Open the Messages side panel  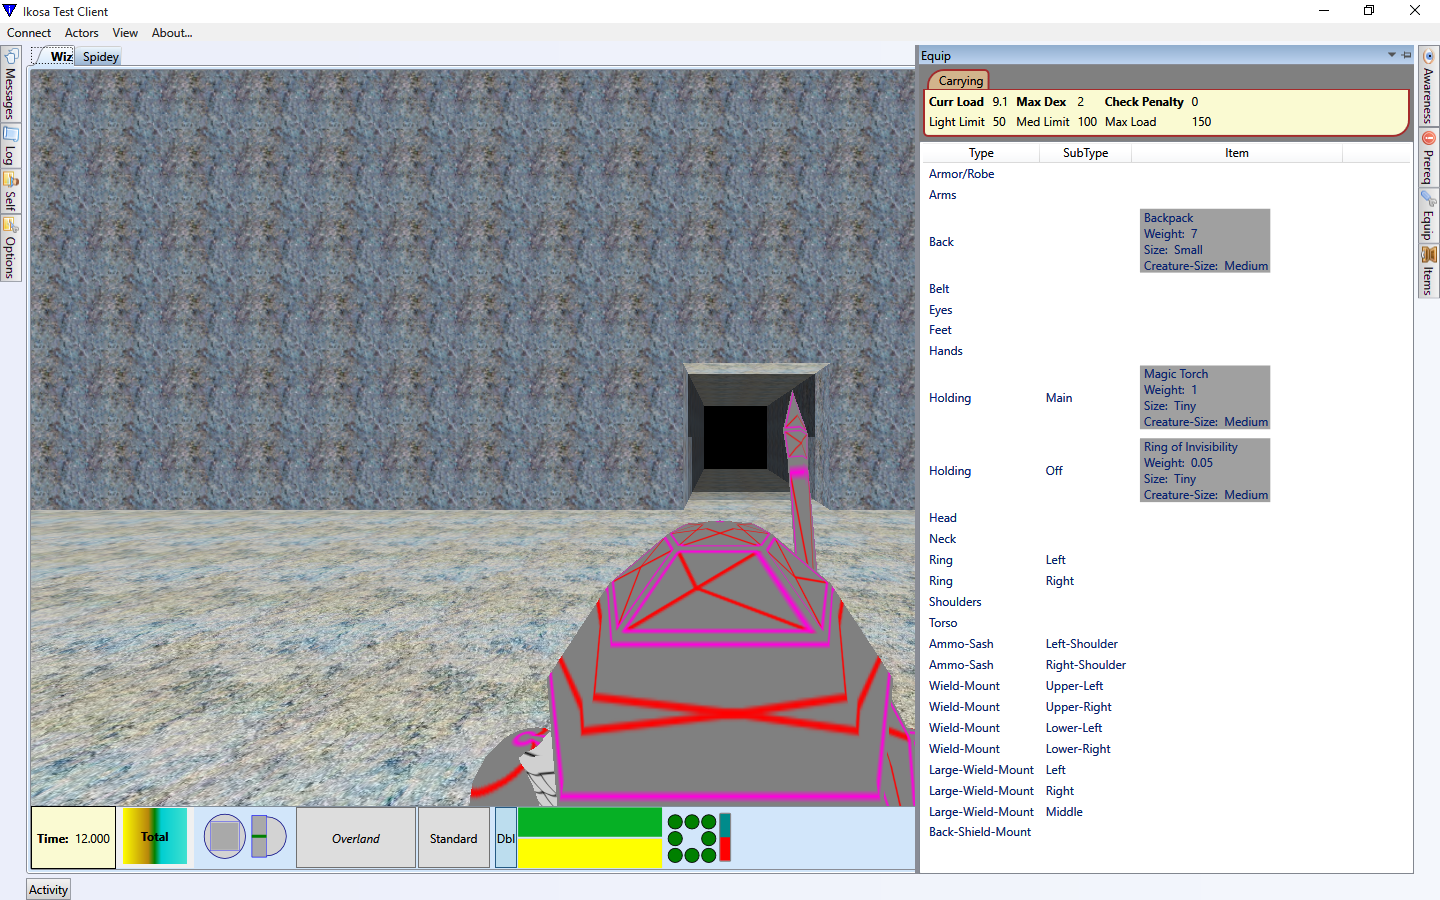coord(10,85)
